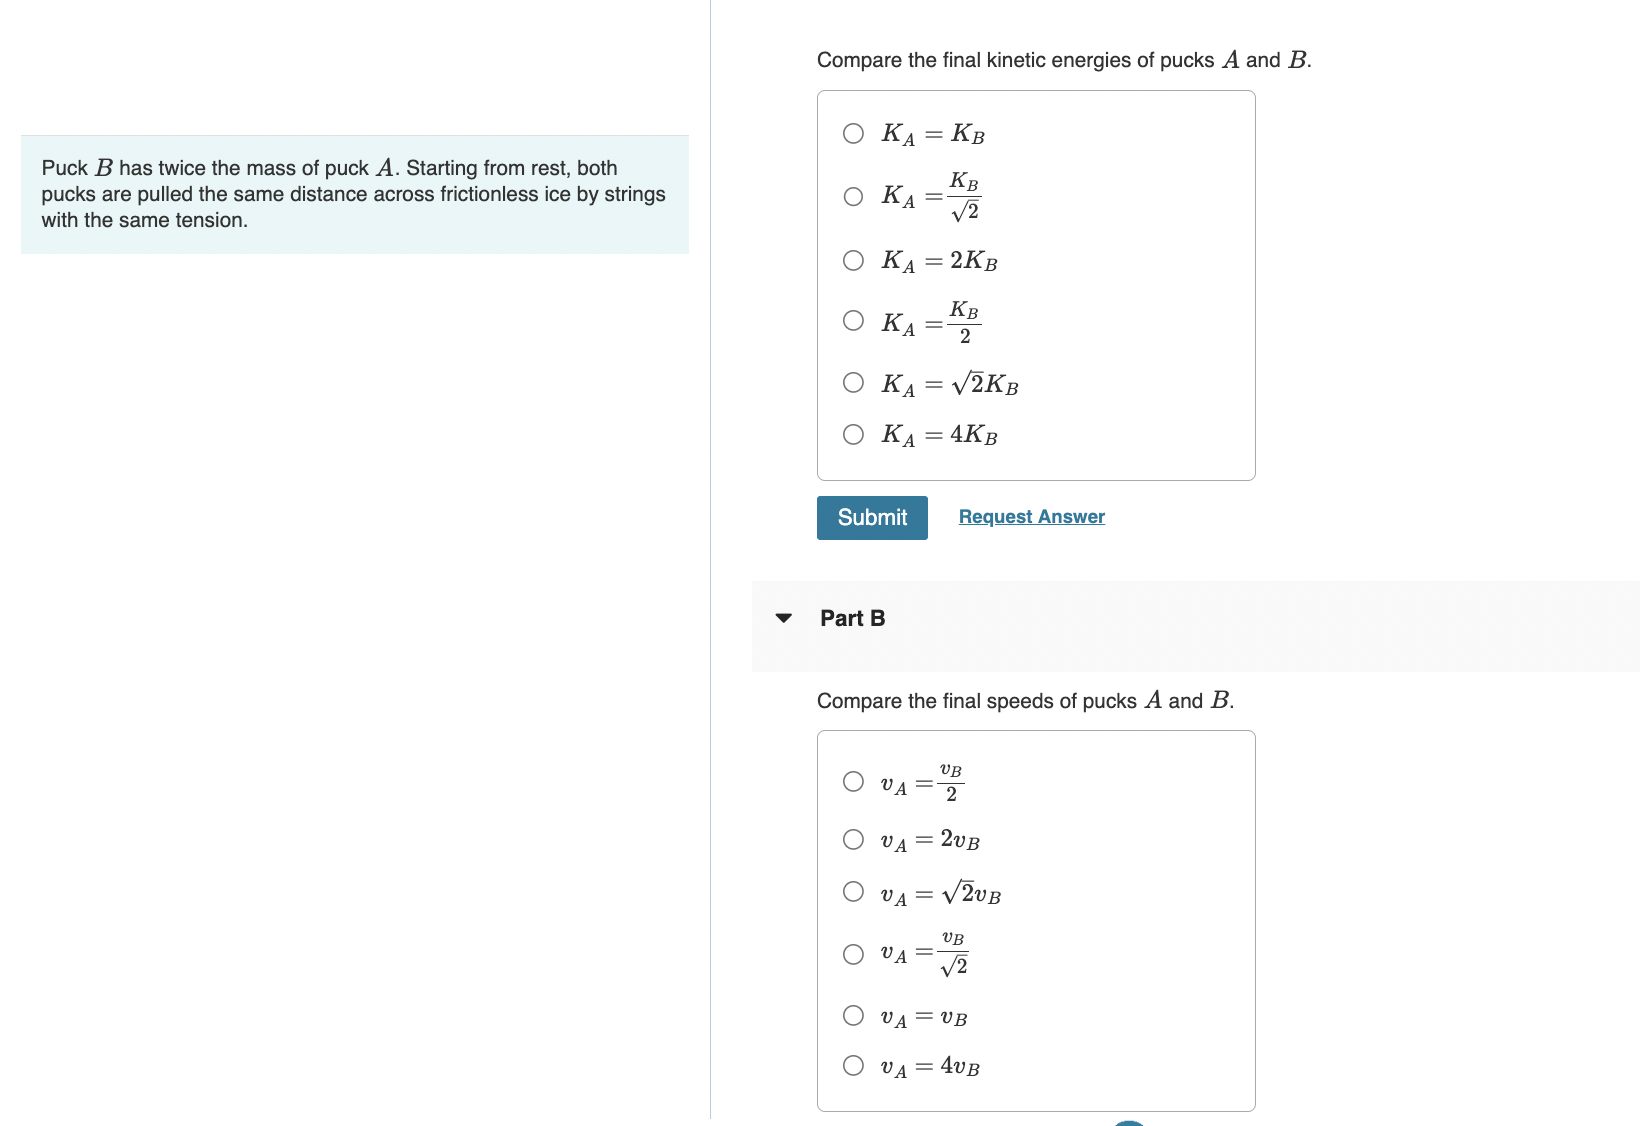Choose vA = 2vB answer option
The height and width of the screenshot is (1126, 1640).
(x=852, y=839)
